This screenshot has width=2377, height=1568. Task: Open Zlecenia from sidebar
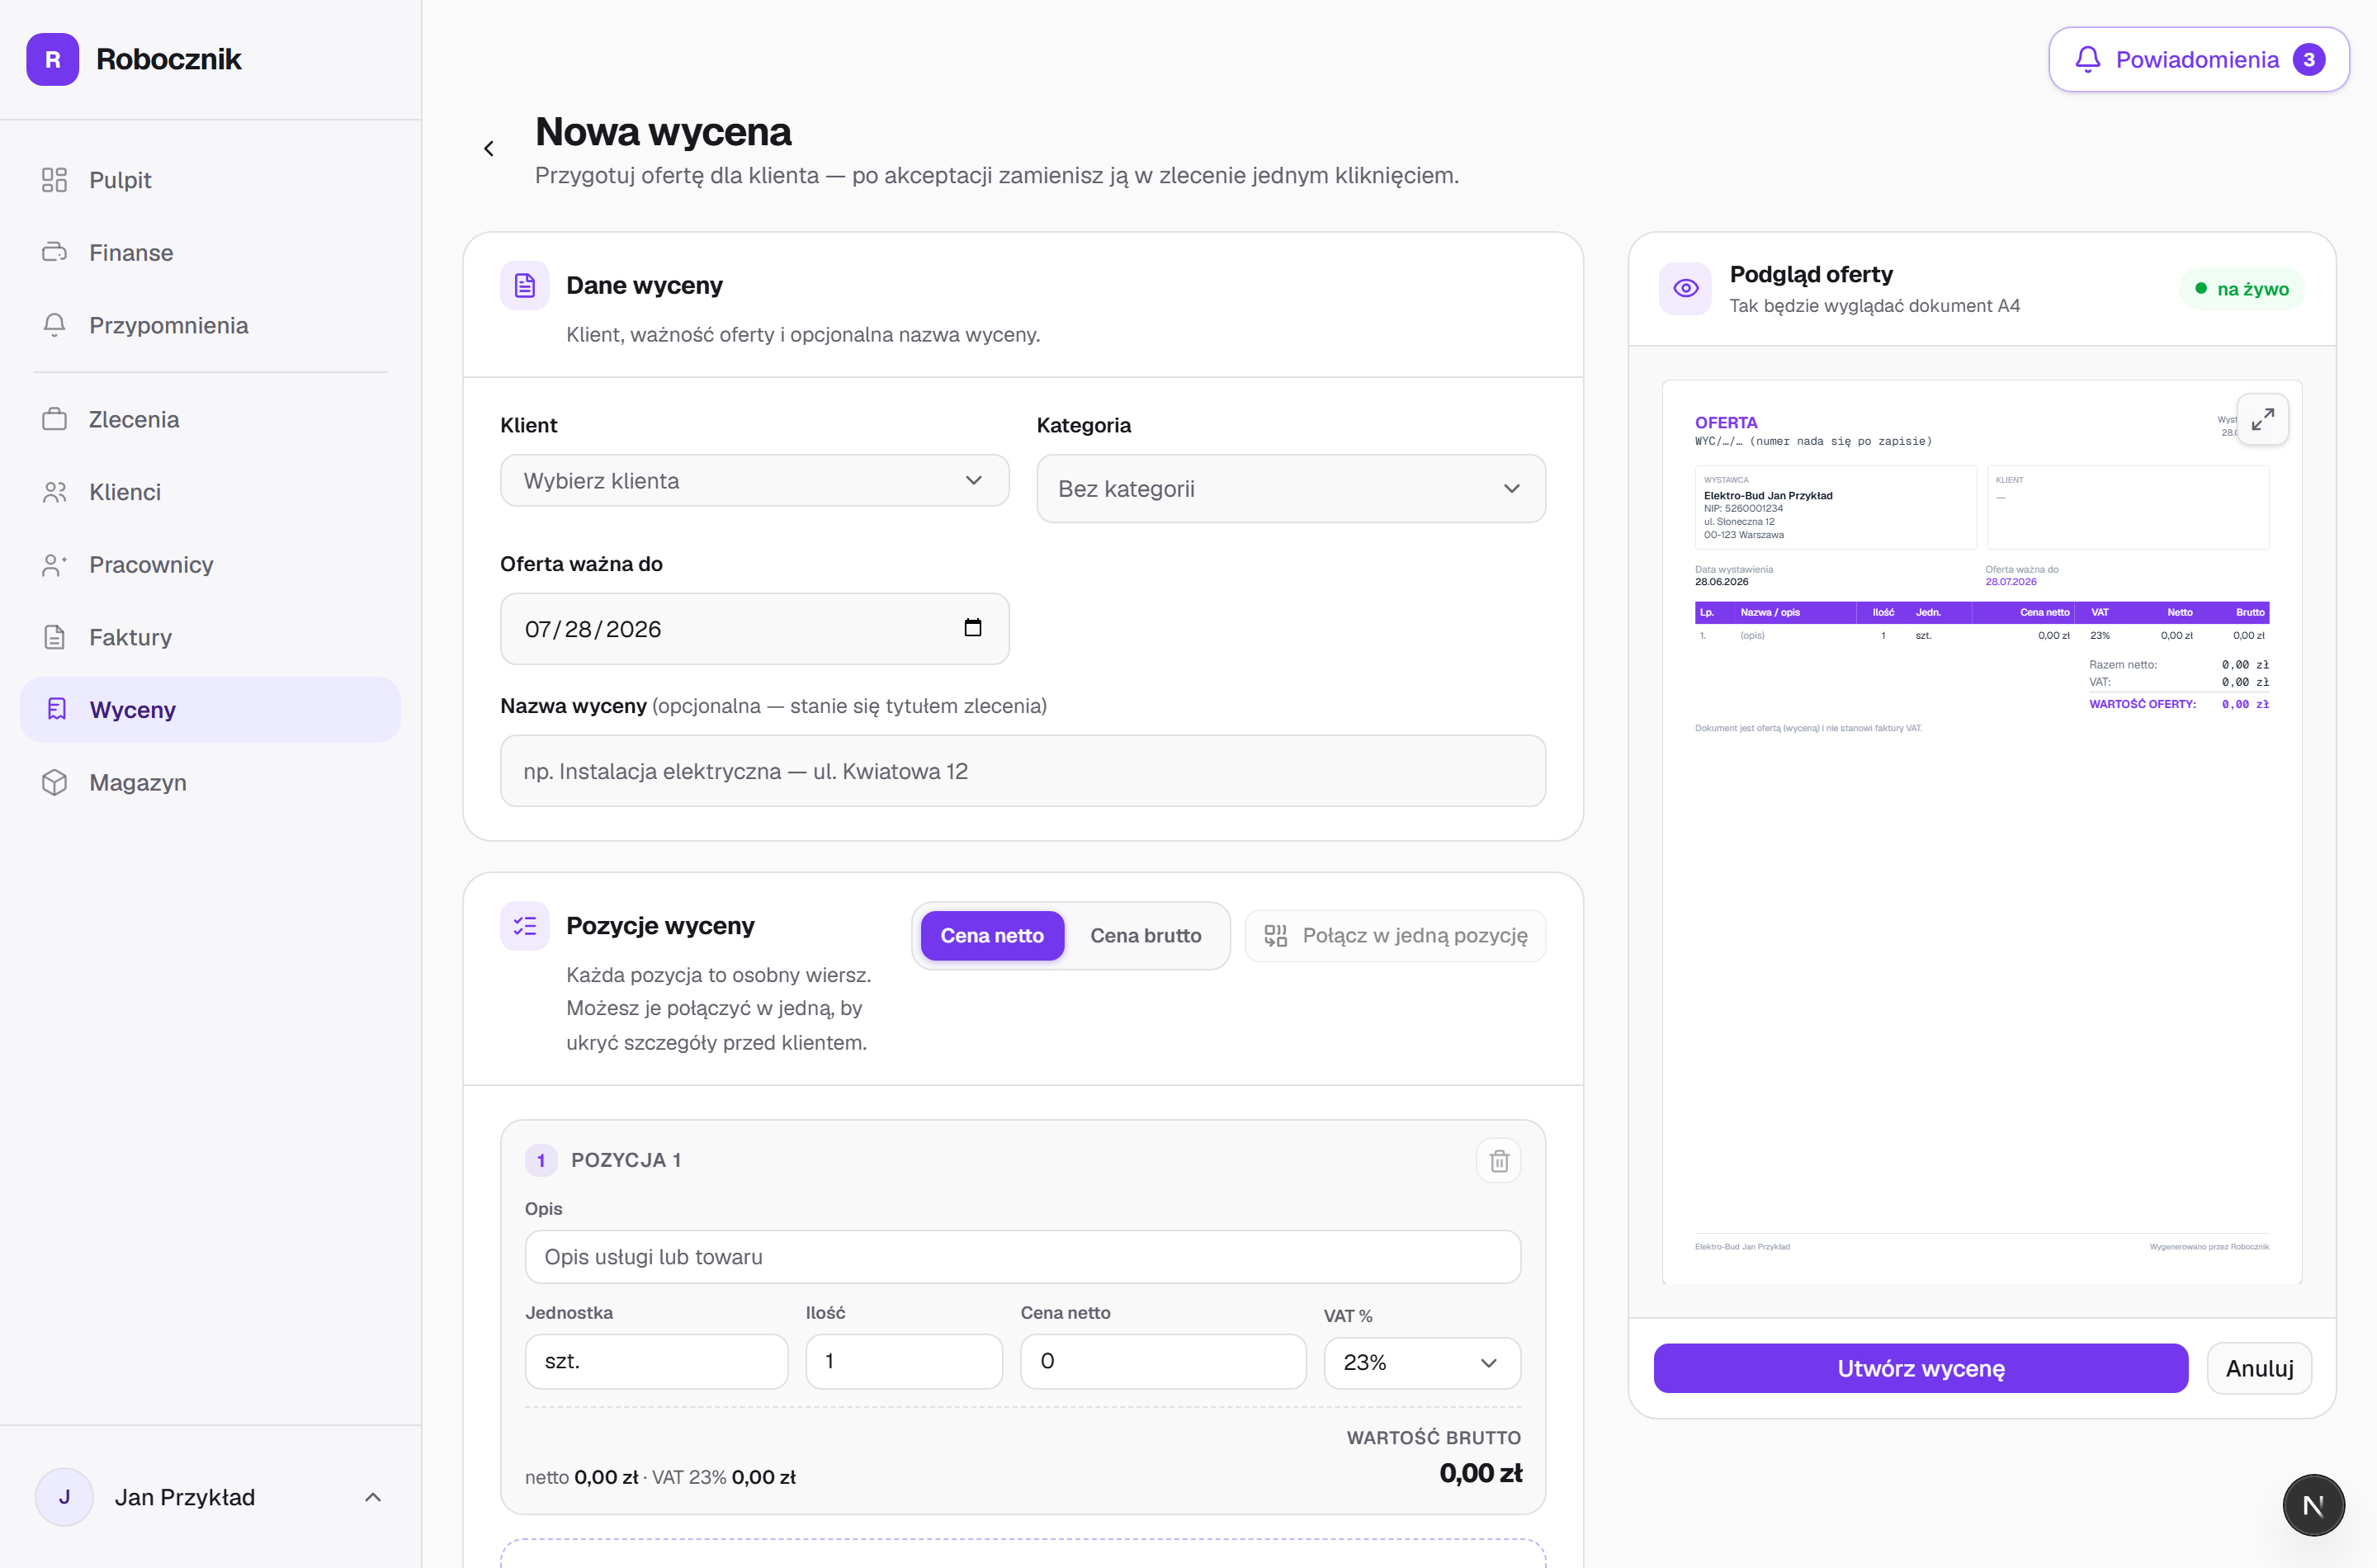(x=210, y=419)
